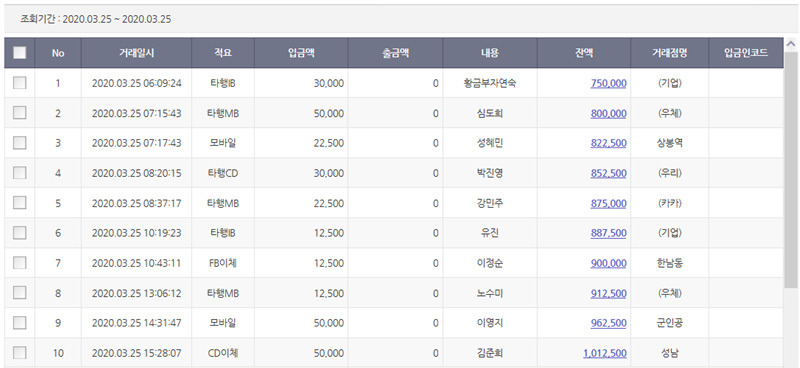This screenshot has width=800, height=368.
Task: Open the 900,000 balance link
Action: (x=608, y=264)
